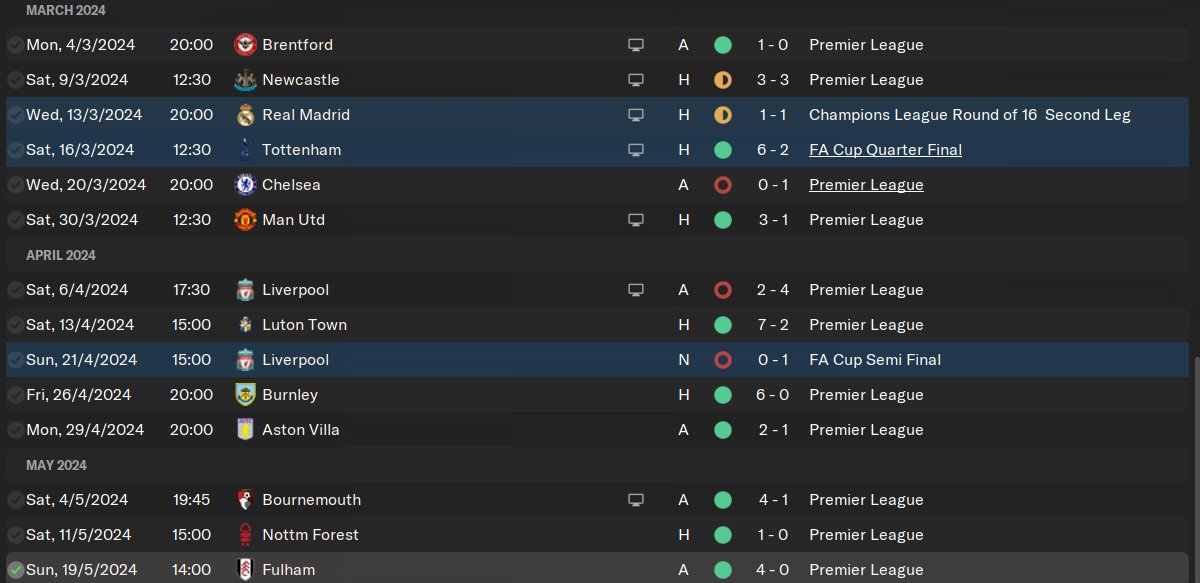Open the FA Cup Quarter Final link
Viewport: 1200px width, 583px height.
[x=885, y=150]
